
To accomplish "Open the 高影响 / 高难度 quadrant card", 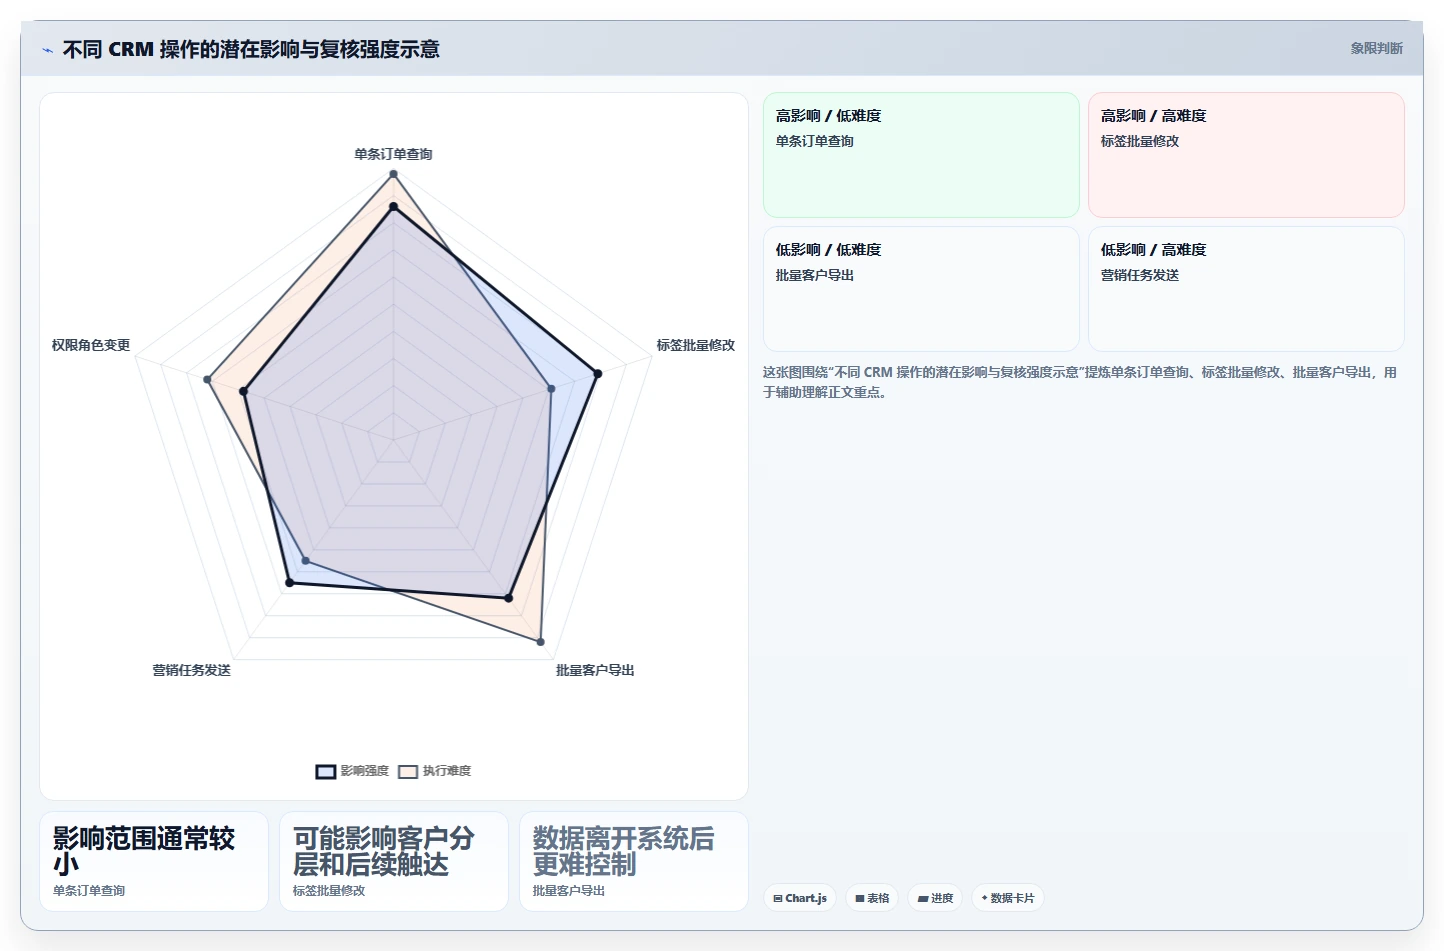I will coord(1246,155).
